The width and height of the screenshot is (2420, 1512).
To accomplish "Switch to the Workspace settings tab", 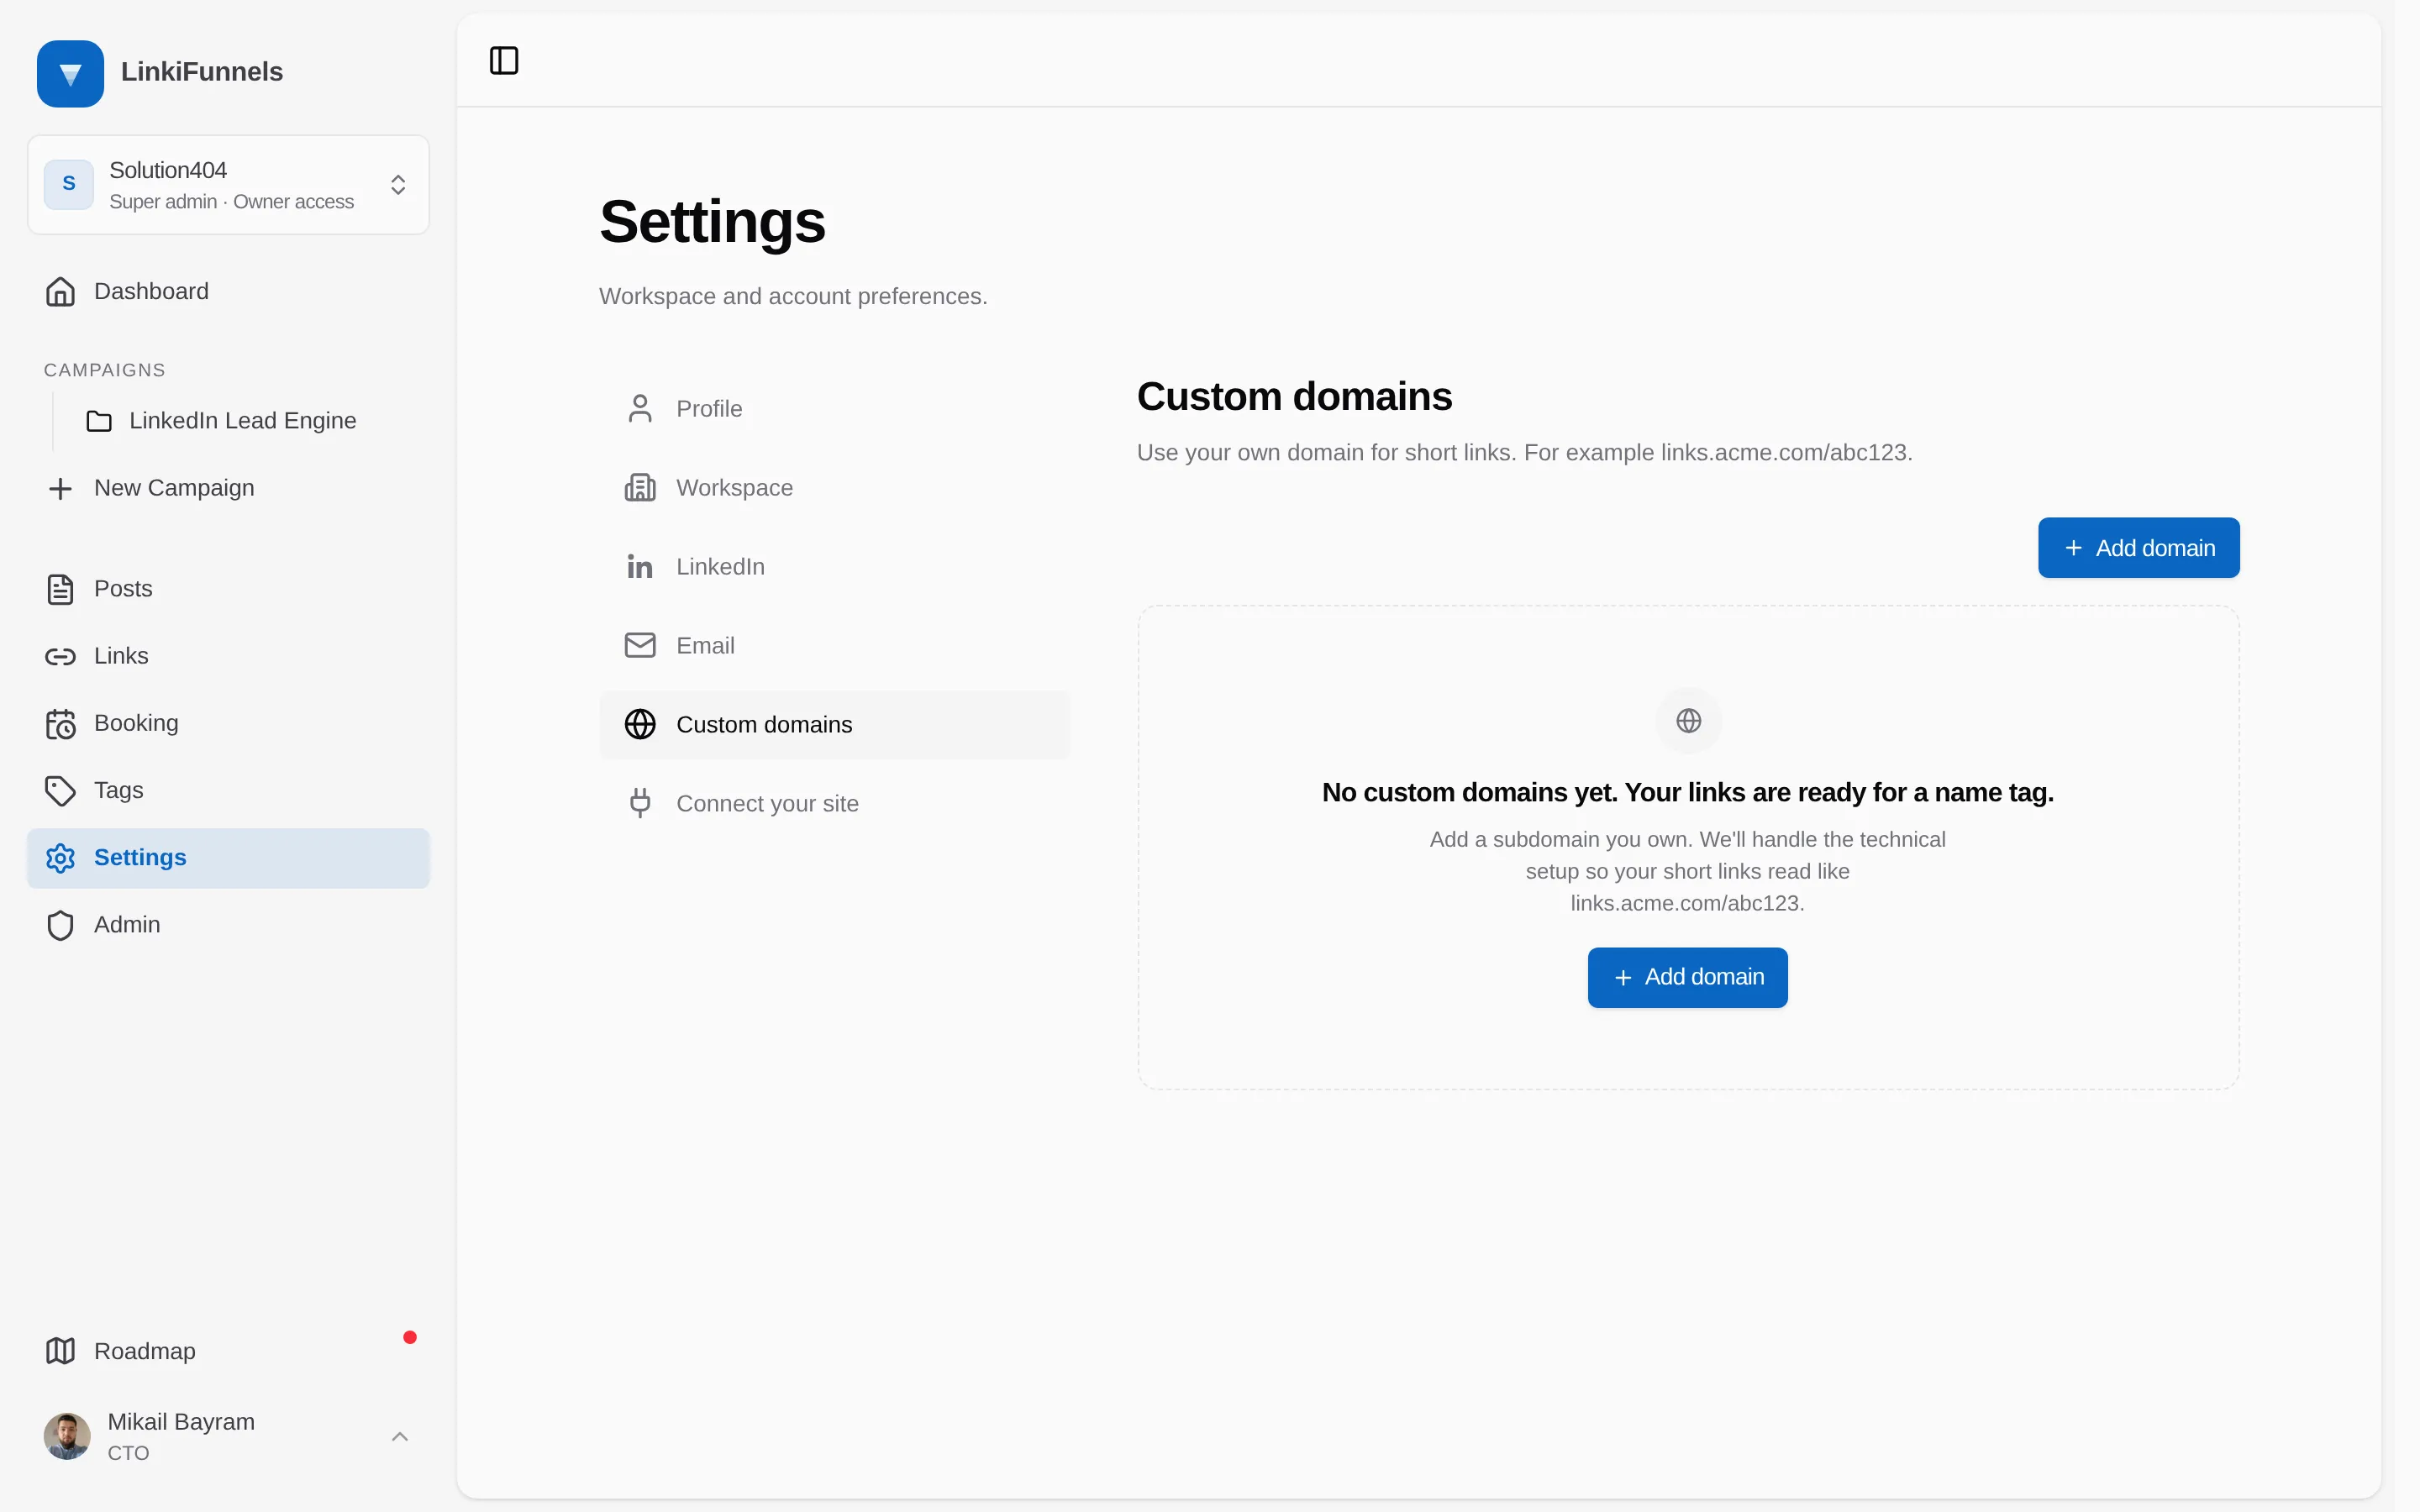I will 834,487.
